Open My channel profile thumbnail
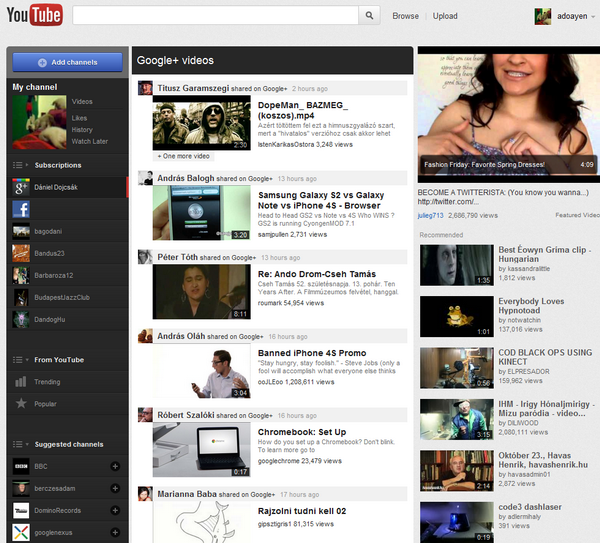Image resolution: width=600 pixels, height=543 pixels. pyautogui.click(x=39, y=122)
